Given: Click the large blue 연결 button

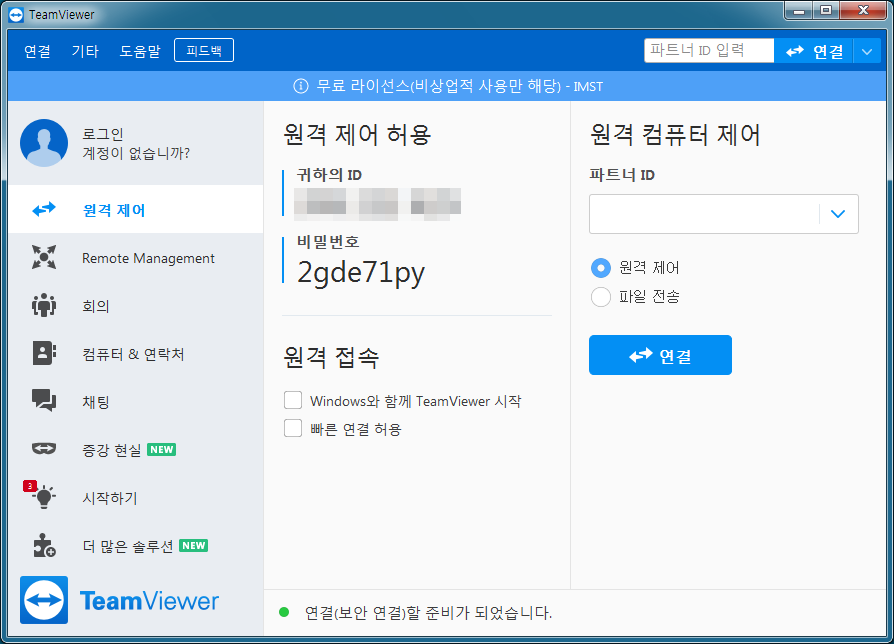Looking at the screenshot, I should coord(660,355).
